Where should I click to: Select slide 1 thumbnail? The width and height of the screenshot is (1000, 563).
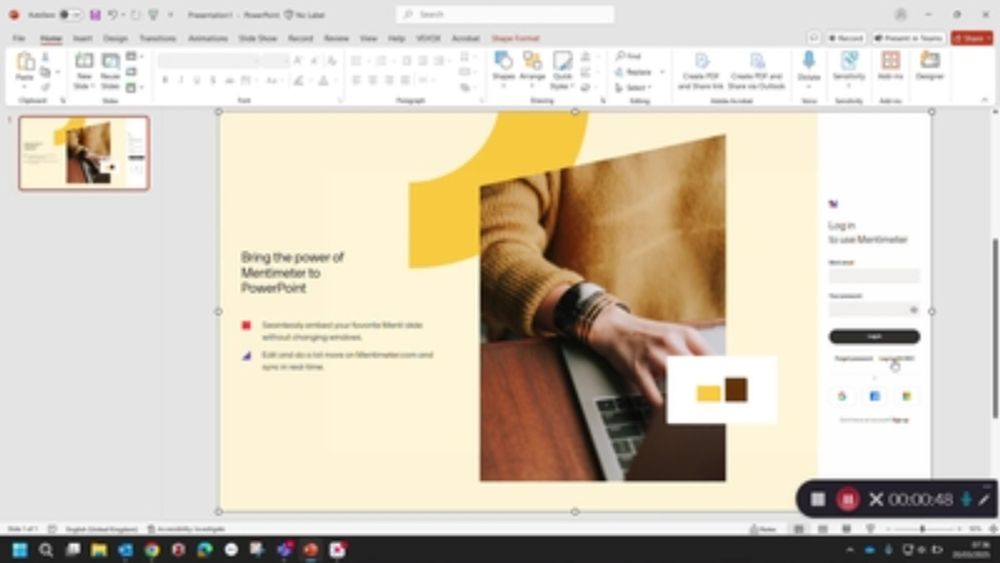[x=84, y=153]
